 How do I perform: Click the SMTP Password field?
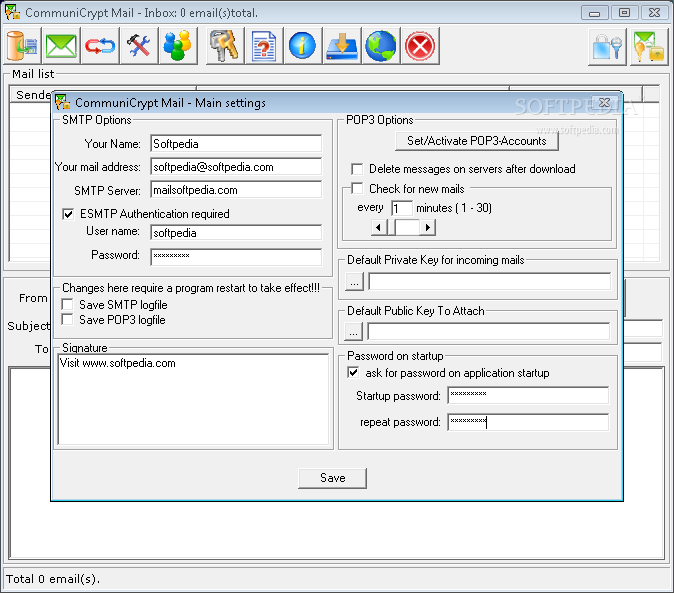(x=236, y=257)
